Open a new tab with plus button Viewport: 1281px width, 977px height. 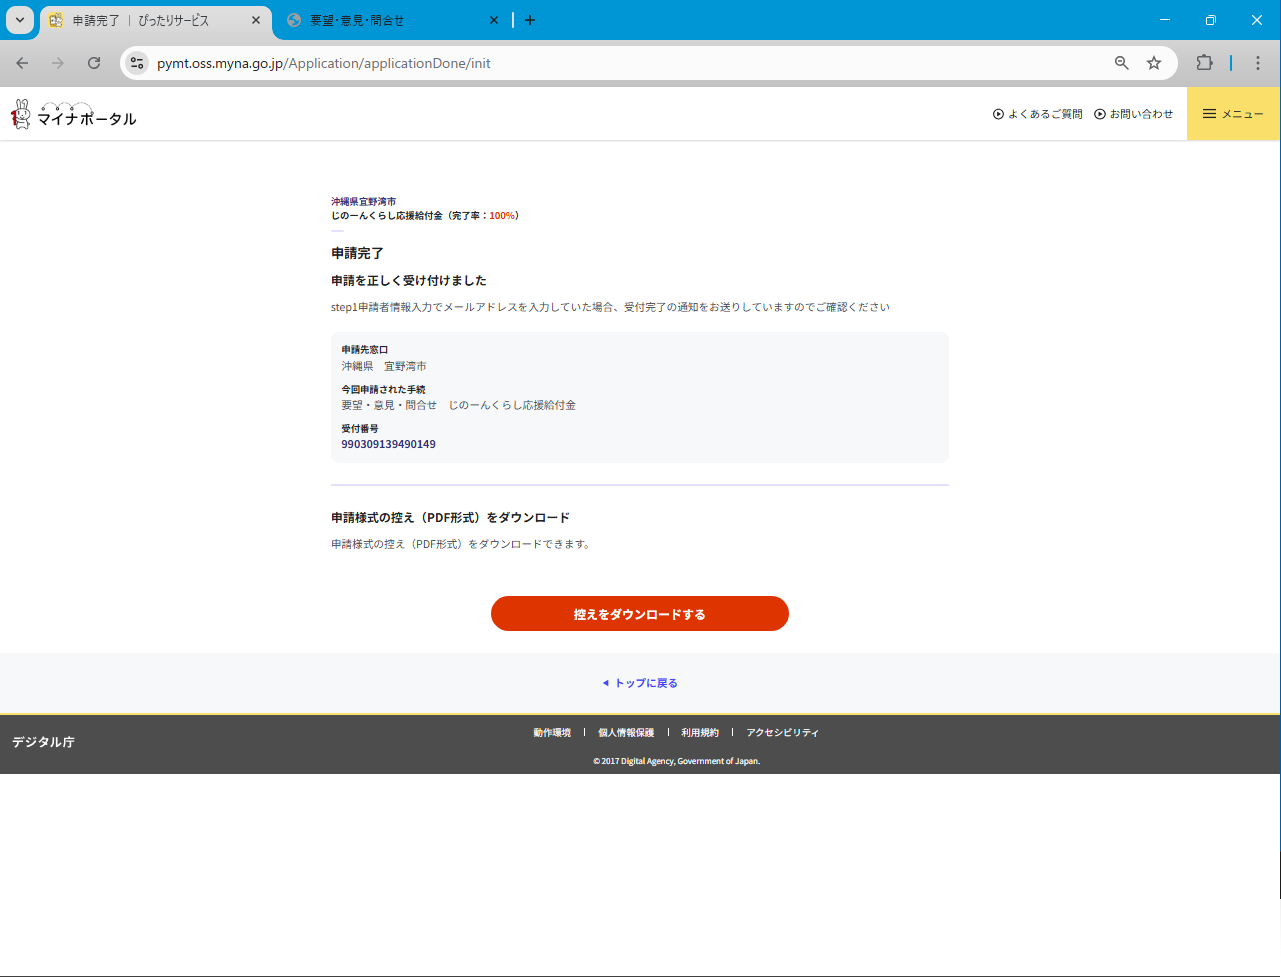pyautogui.click(x=530, y=20)
